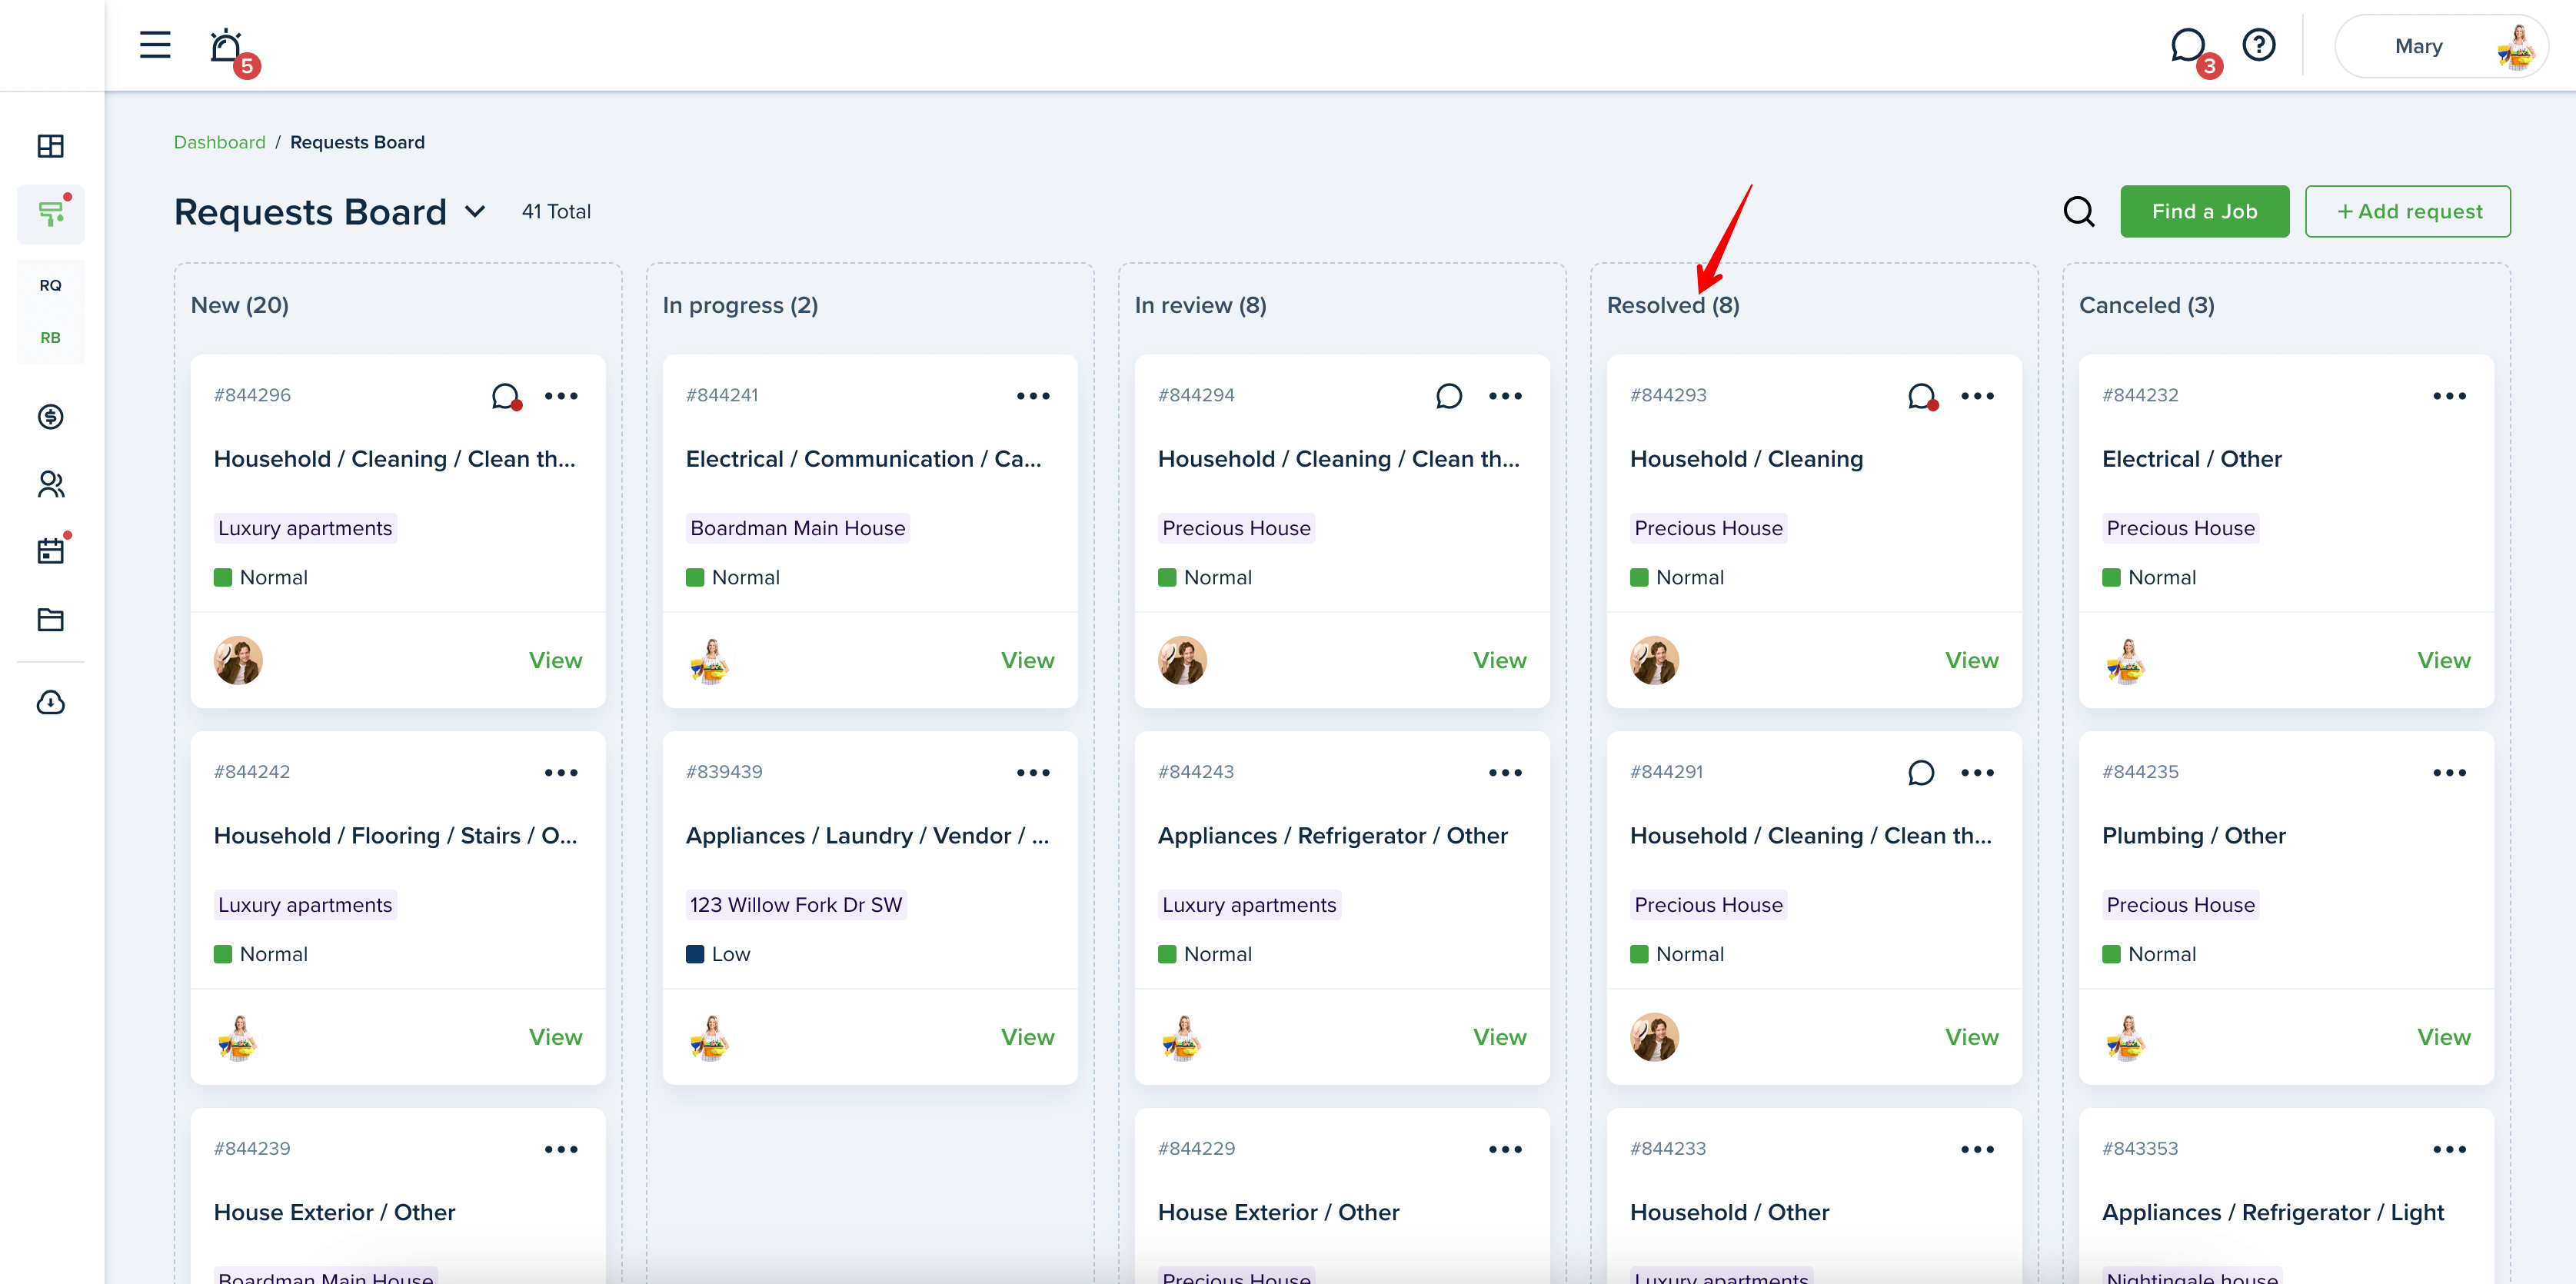View request #839439
This screenshot has height=1284, width=2576.
point(1027,1037)
